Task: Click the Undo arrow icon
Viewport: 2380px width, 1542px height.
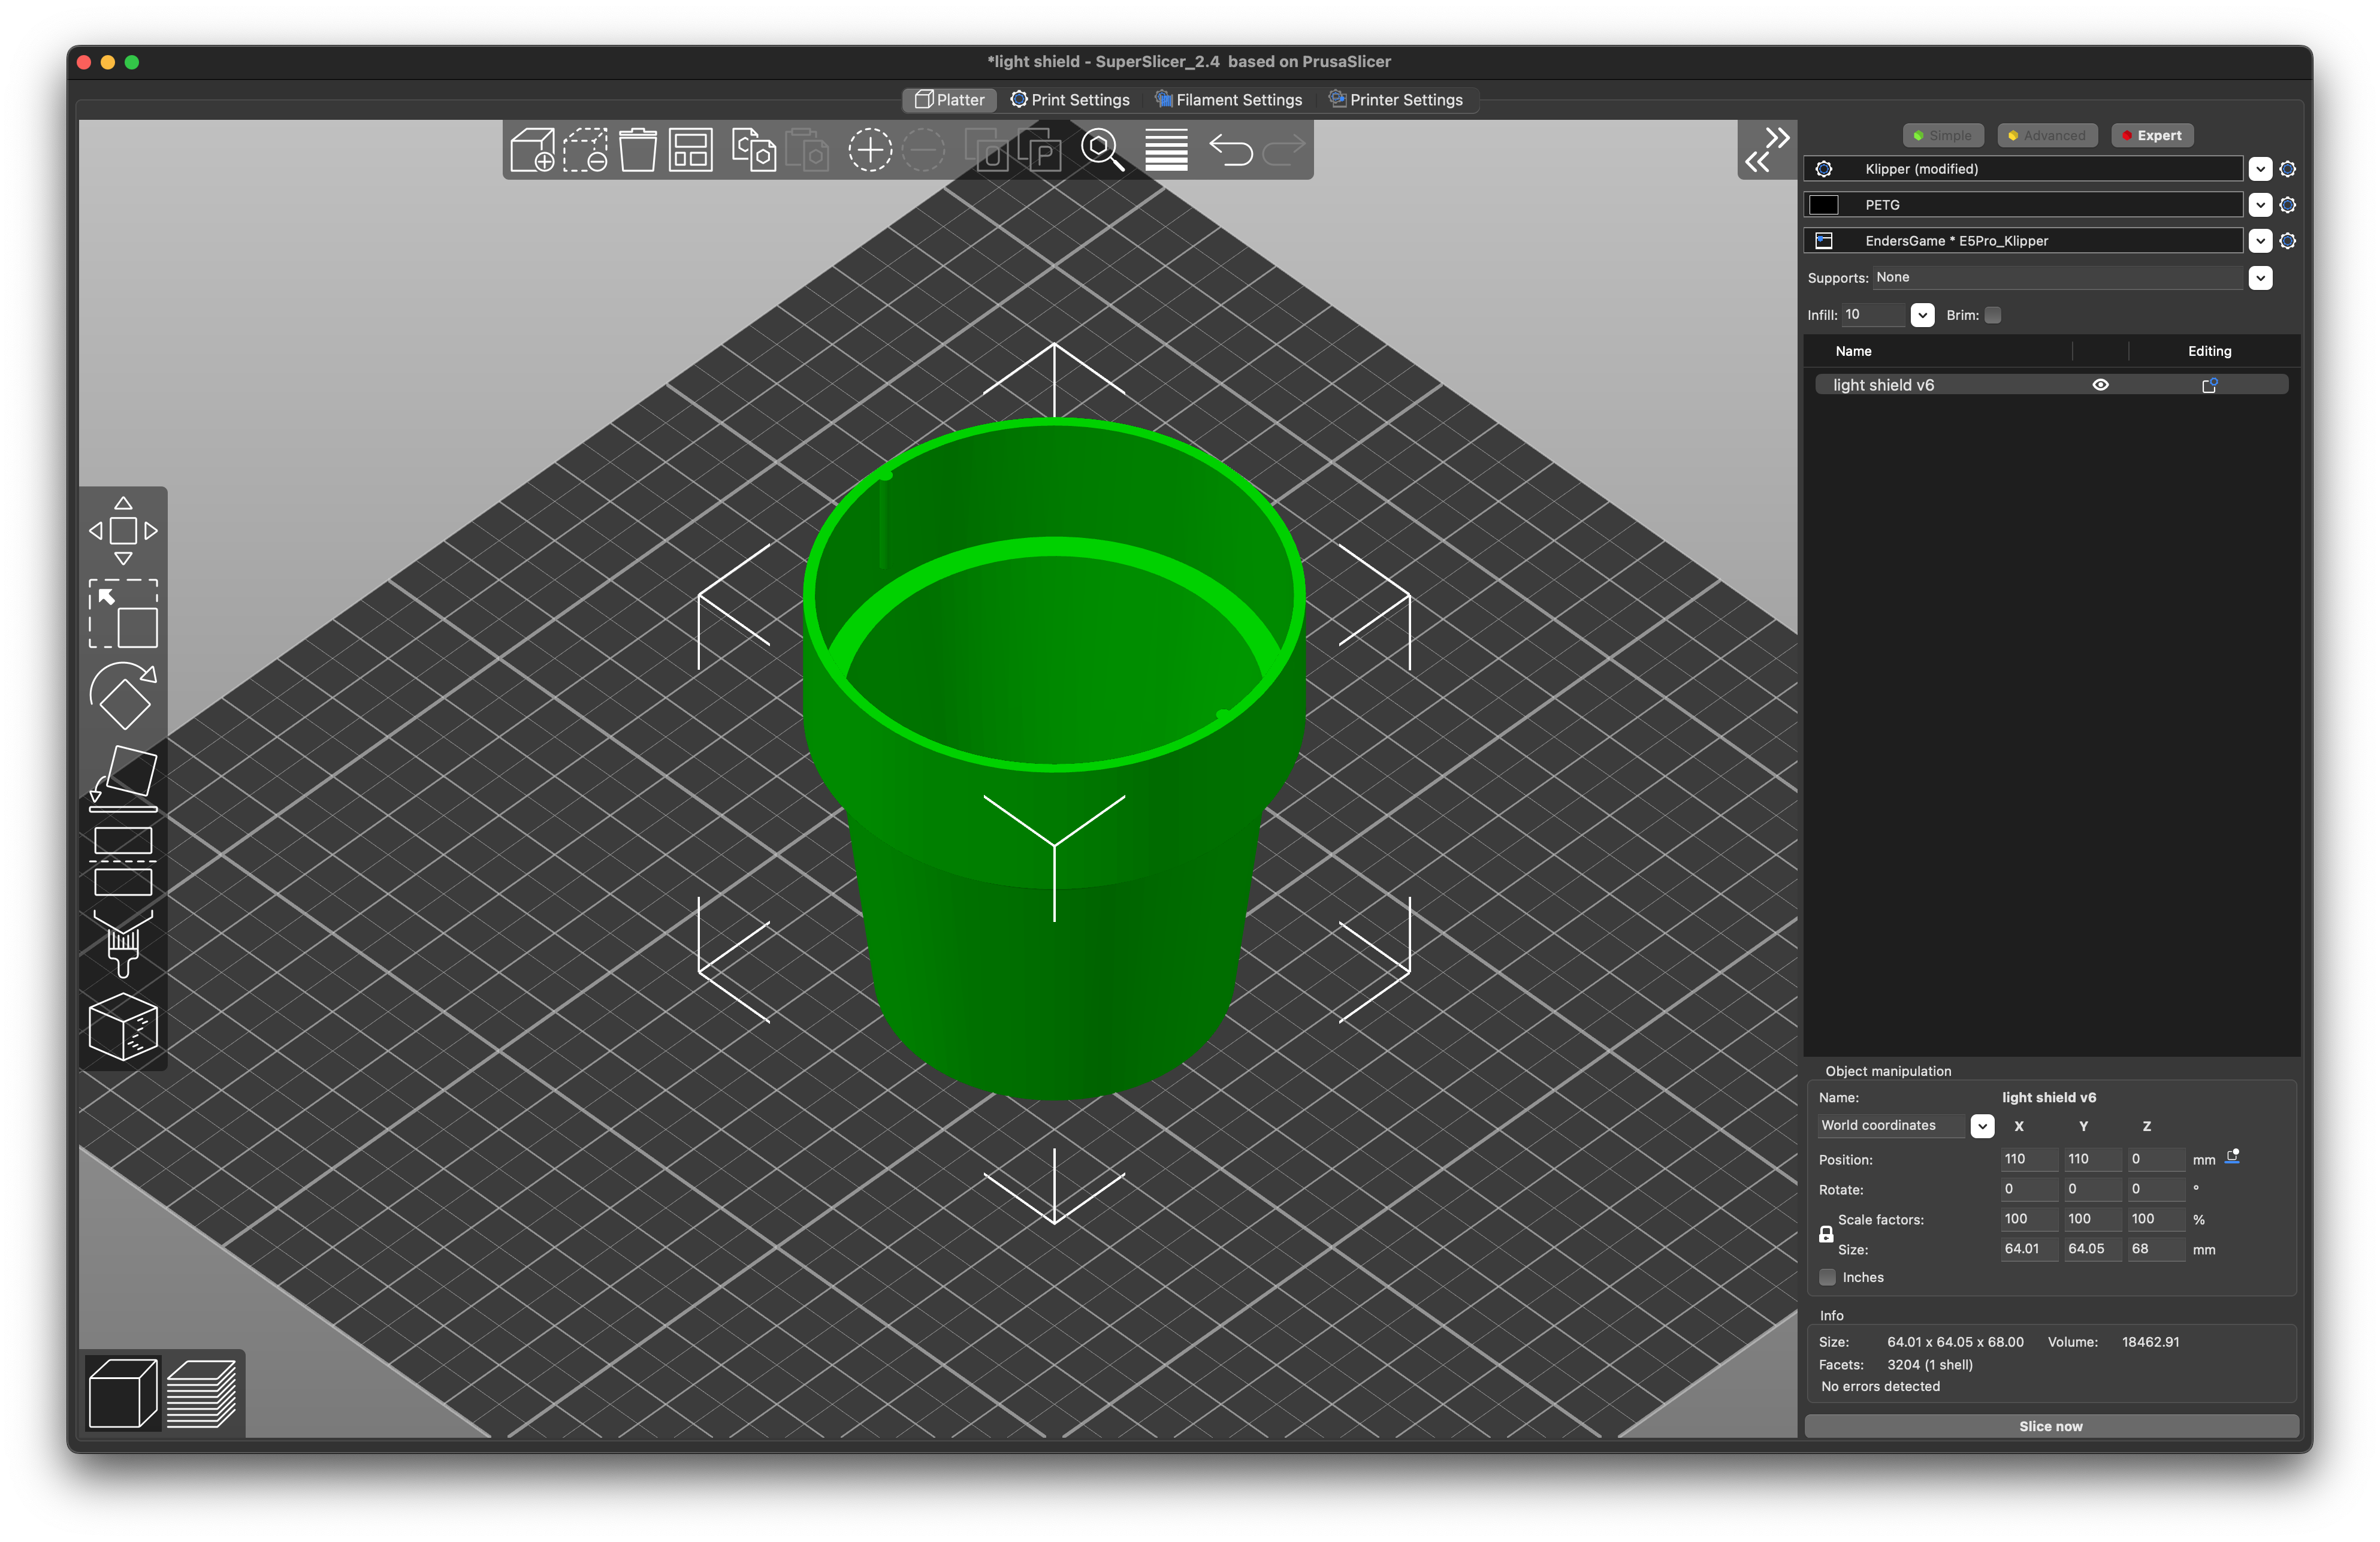Action: click(x=1230, y=150)
